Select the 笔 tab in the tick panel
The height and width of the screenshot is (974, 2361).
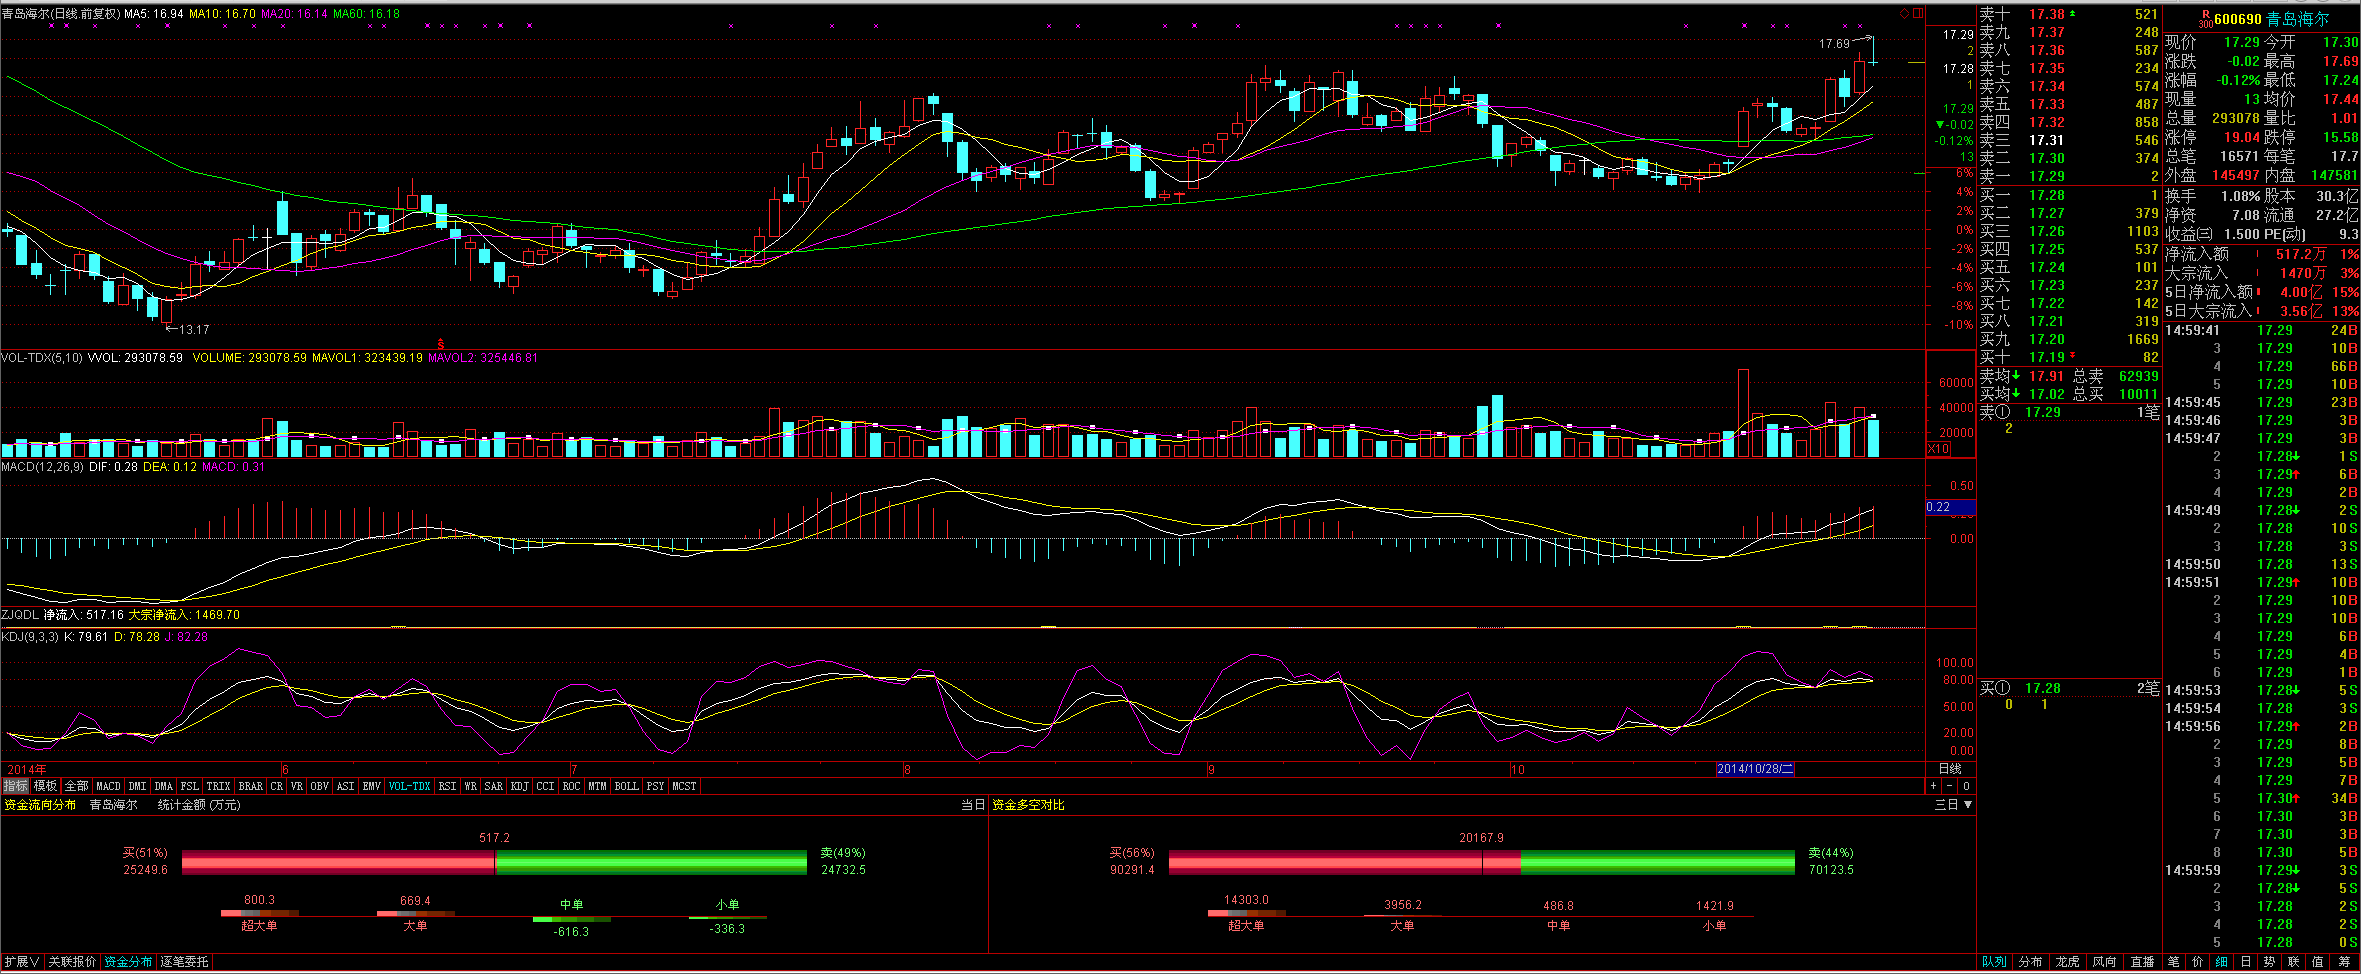2174,962
